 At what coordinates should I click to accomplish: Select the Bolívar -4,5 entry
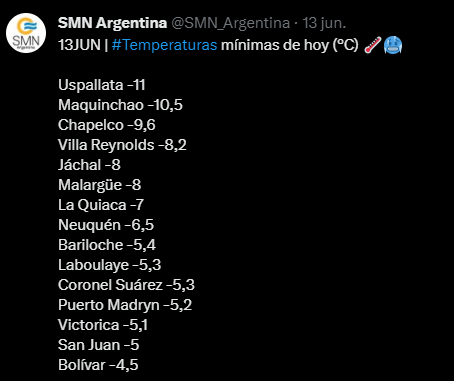click(x=98, y=365)
